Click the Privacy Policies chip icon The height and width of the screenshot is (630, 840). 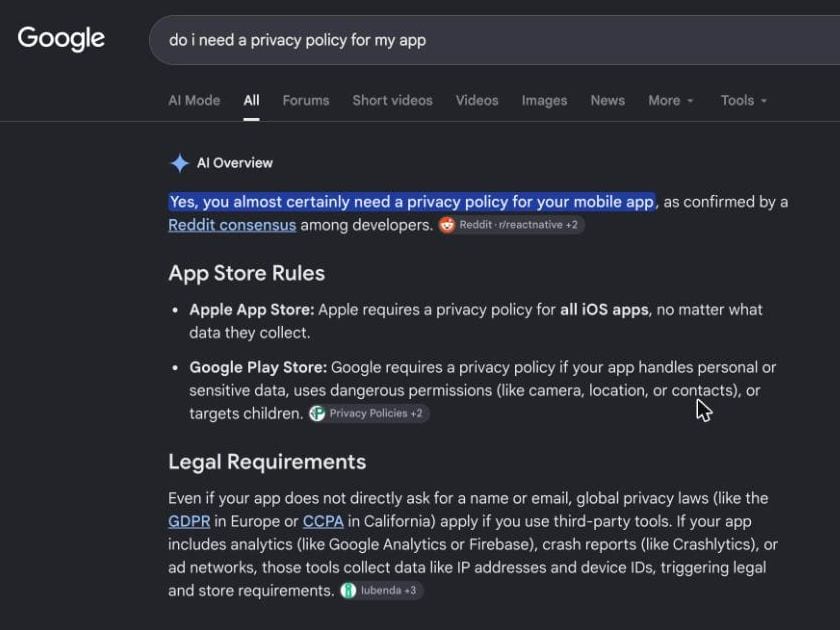tap(317, 413)
